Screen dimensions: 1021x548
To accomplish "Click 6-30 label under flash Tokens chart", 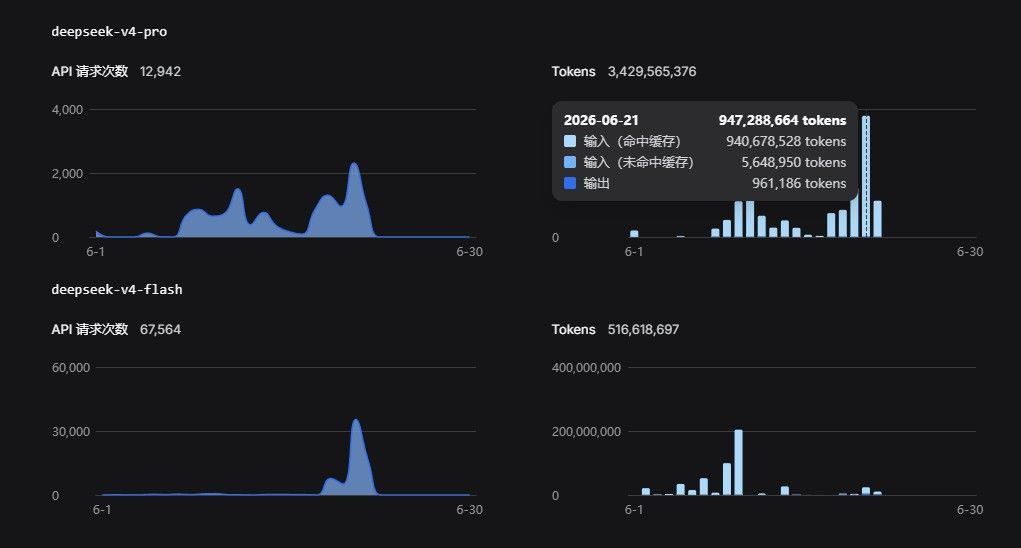I will coord(970,510).
